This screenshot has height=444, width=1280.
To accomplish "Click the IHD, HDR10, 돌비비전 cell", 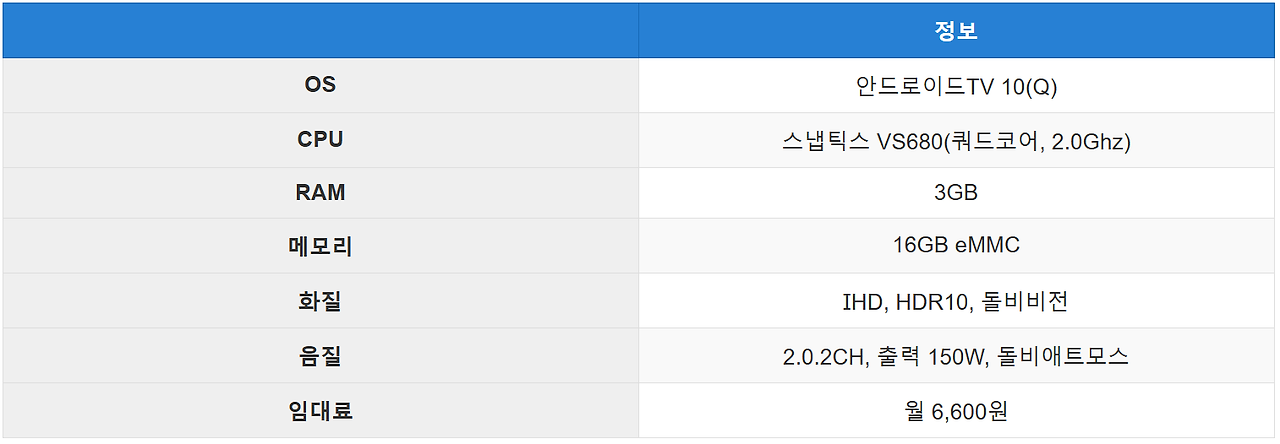I will [957, 301].
